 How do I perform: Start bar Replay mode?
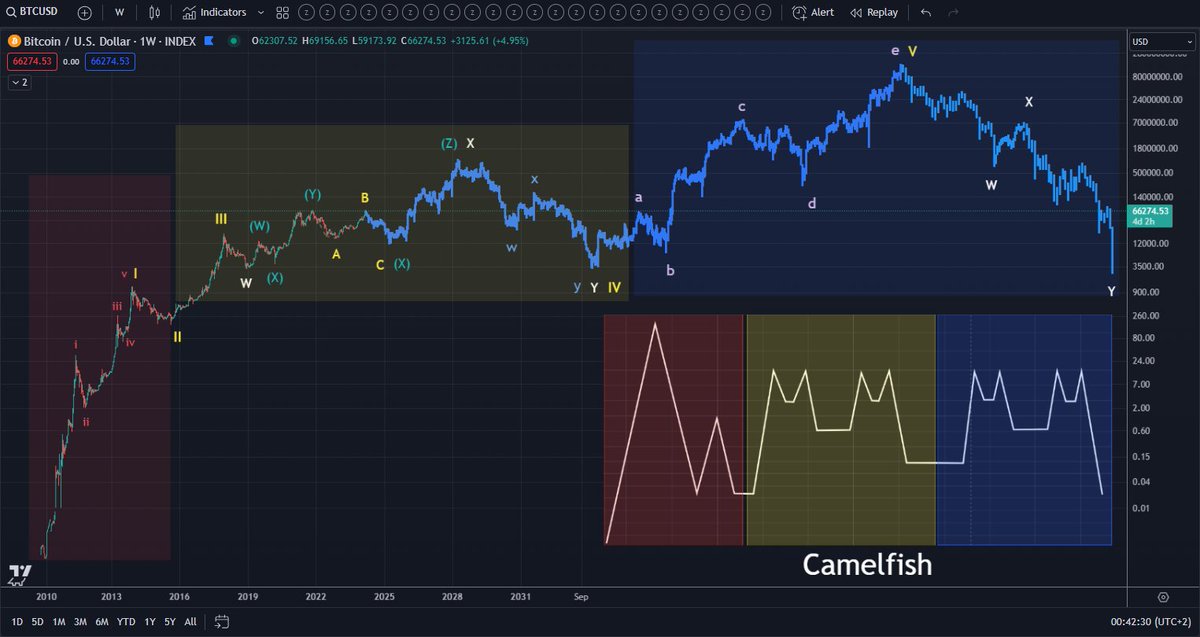coord(874,12)
